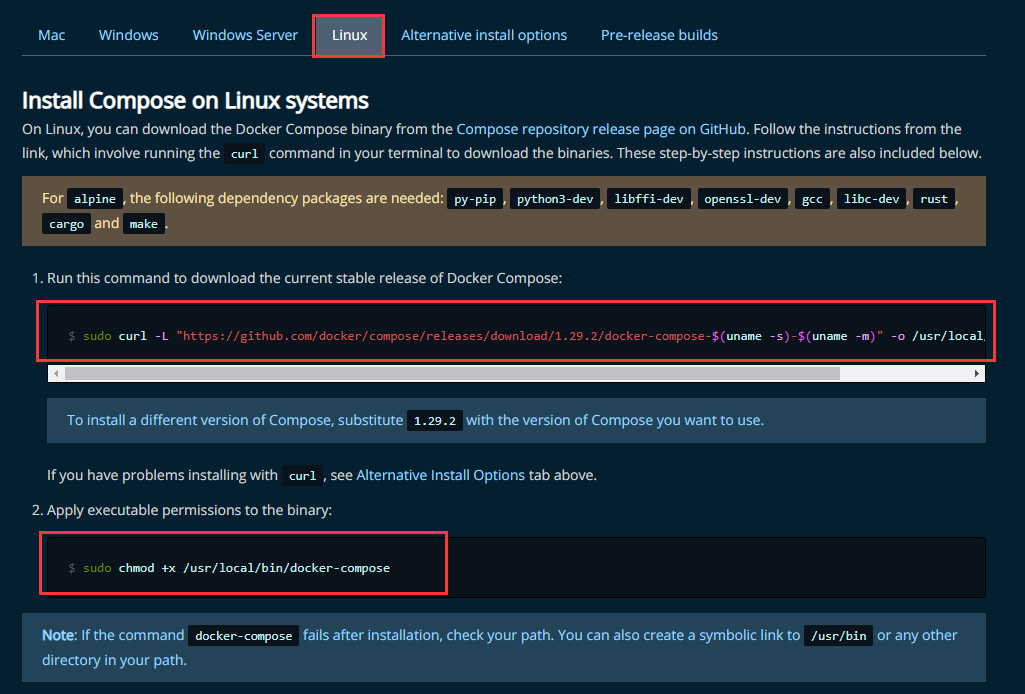
Task: Open the Windows tab
Action: click(128, 35)
